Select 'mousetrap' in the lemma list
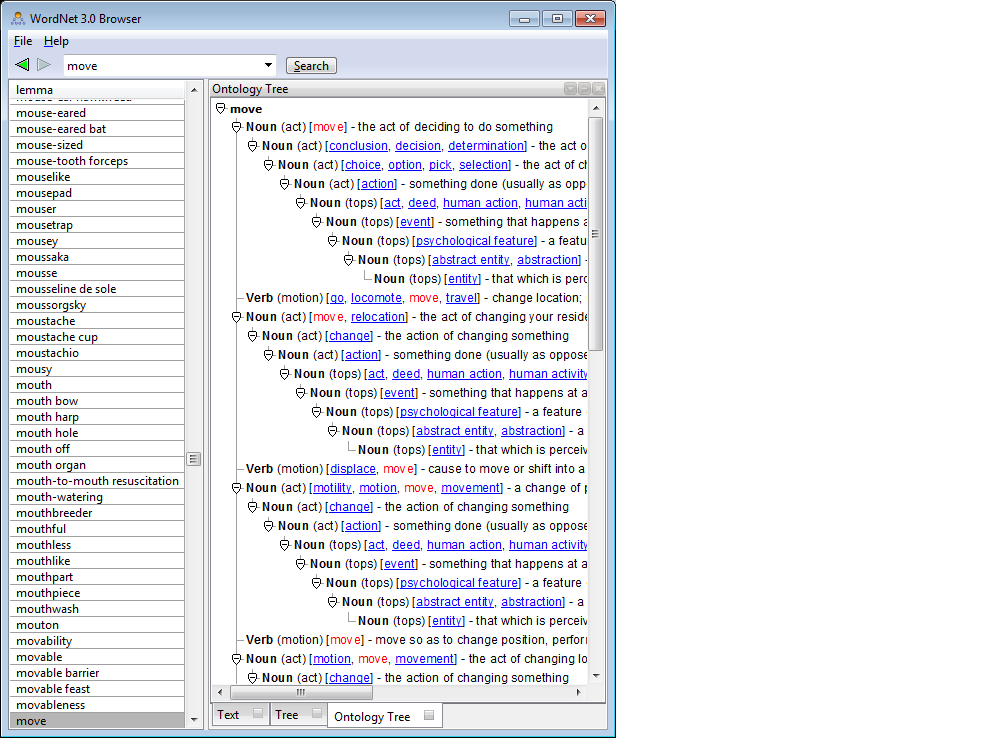The height and width of the screenshot is (738, 1008). pos(97,225)
